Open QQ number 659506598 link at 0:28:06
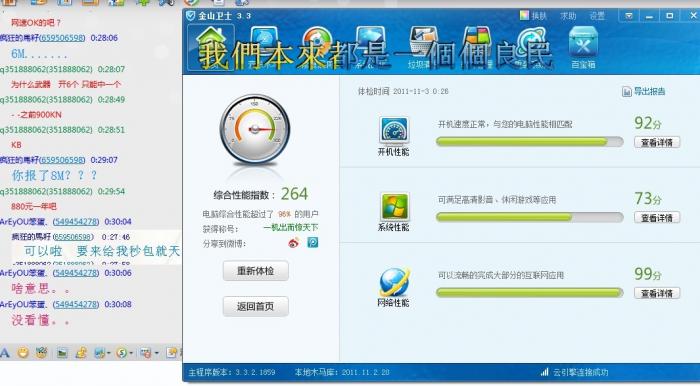 click(x=62, y=38)
